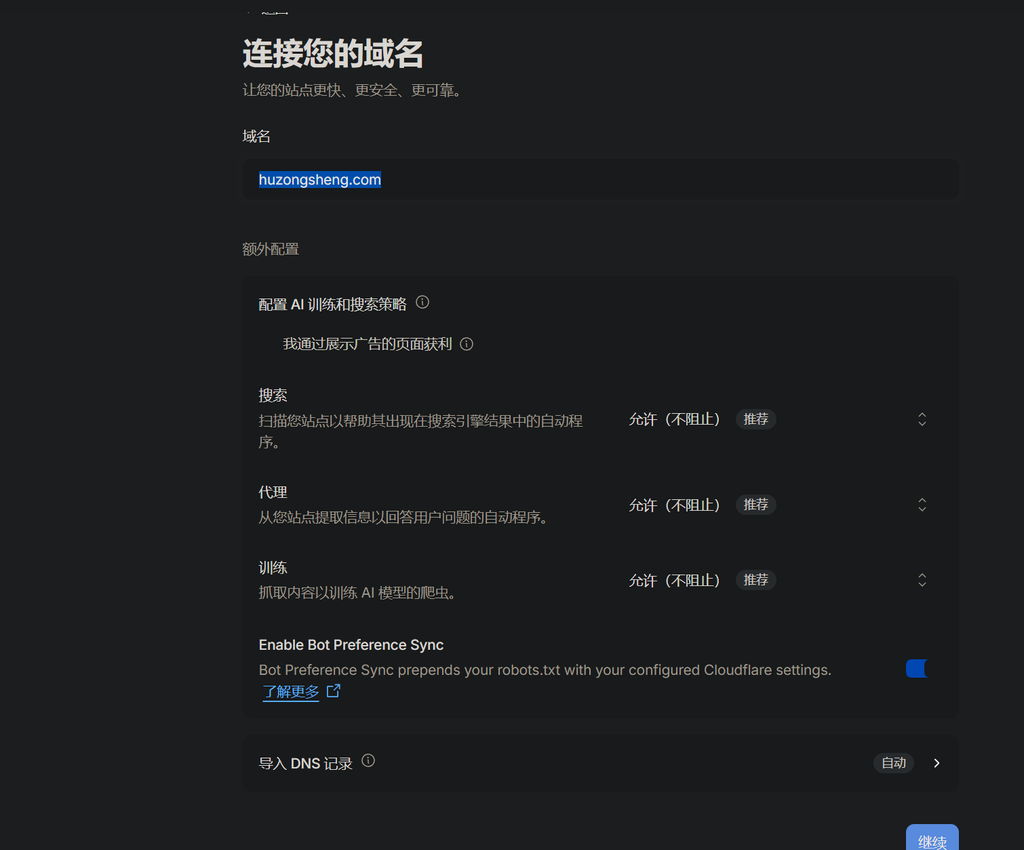Click the 额外配置 section label

tap(270, 249)
